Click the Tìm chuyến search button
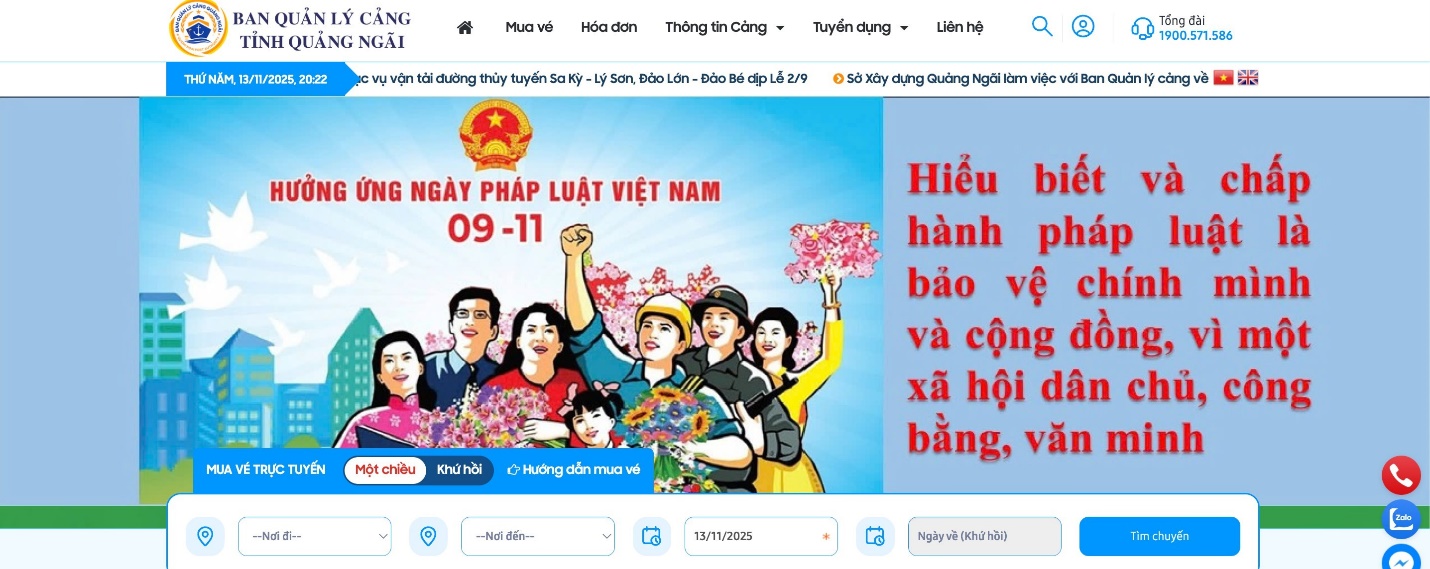Viewport: 1430px width, 569px height. tap(1160, 536)
